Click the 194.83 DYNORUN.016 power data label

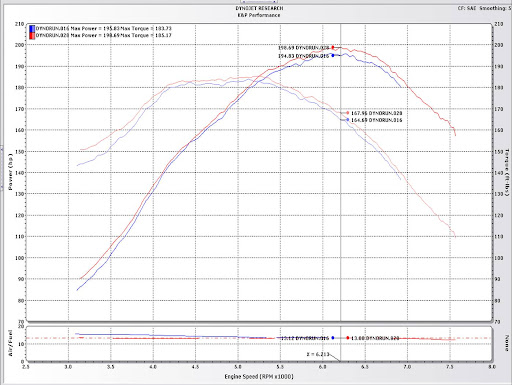click(x=303, y=56)
